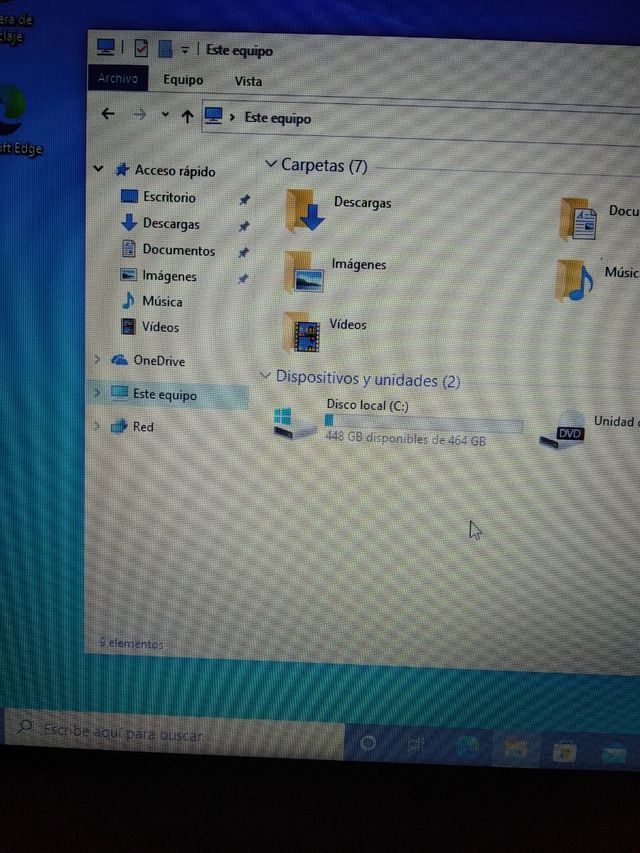Select the Descargas folder icon in Carpetas
Screen dimensions: 640x853
304,211
